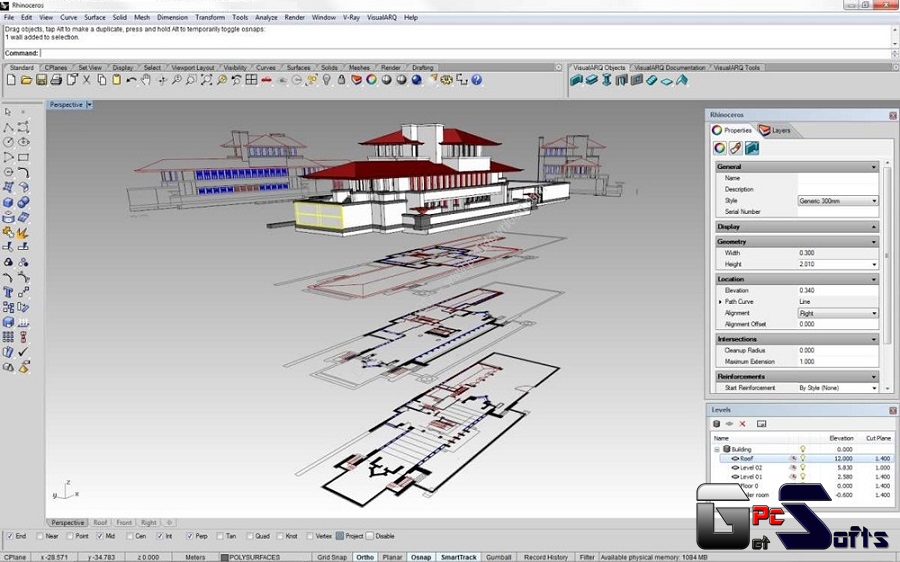Click the four-viewport layout icon

(251, 80)
